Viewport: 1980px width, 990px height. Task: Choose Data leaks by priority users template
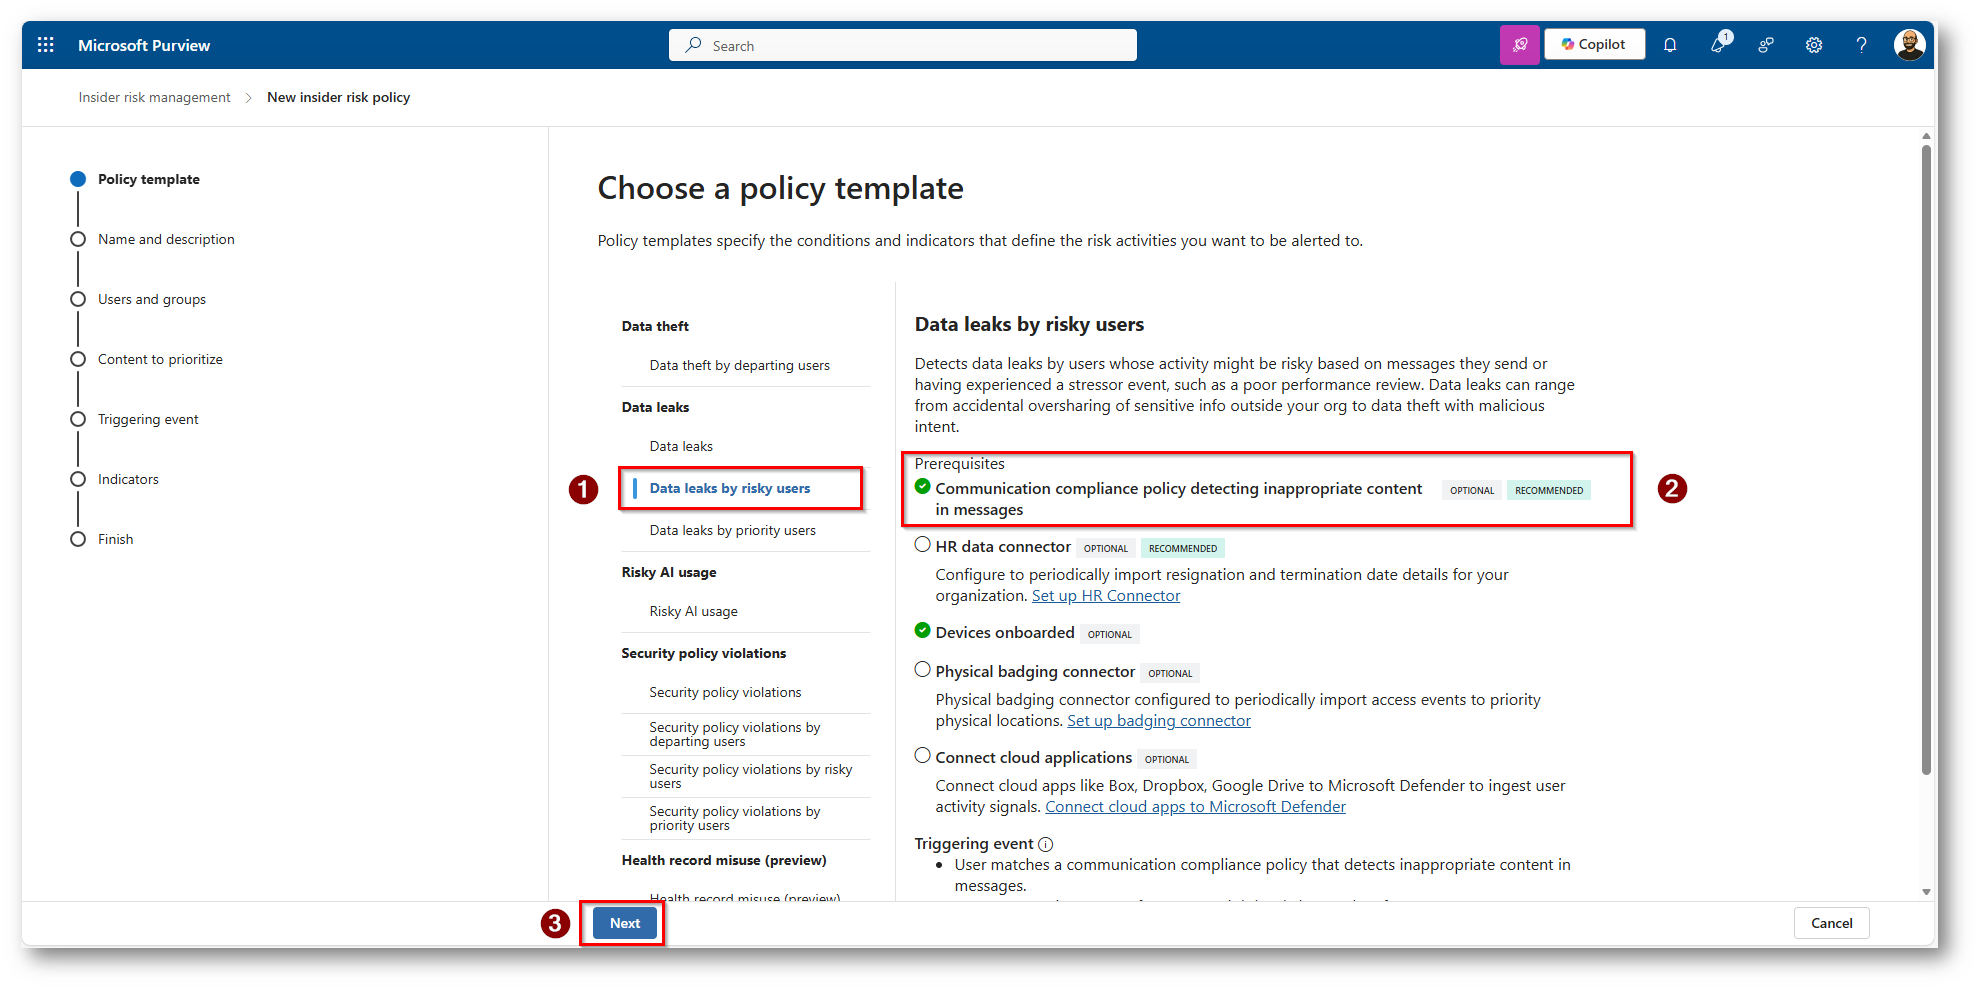[x=732, y=531]
